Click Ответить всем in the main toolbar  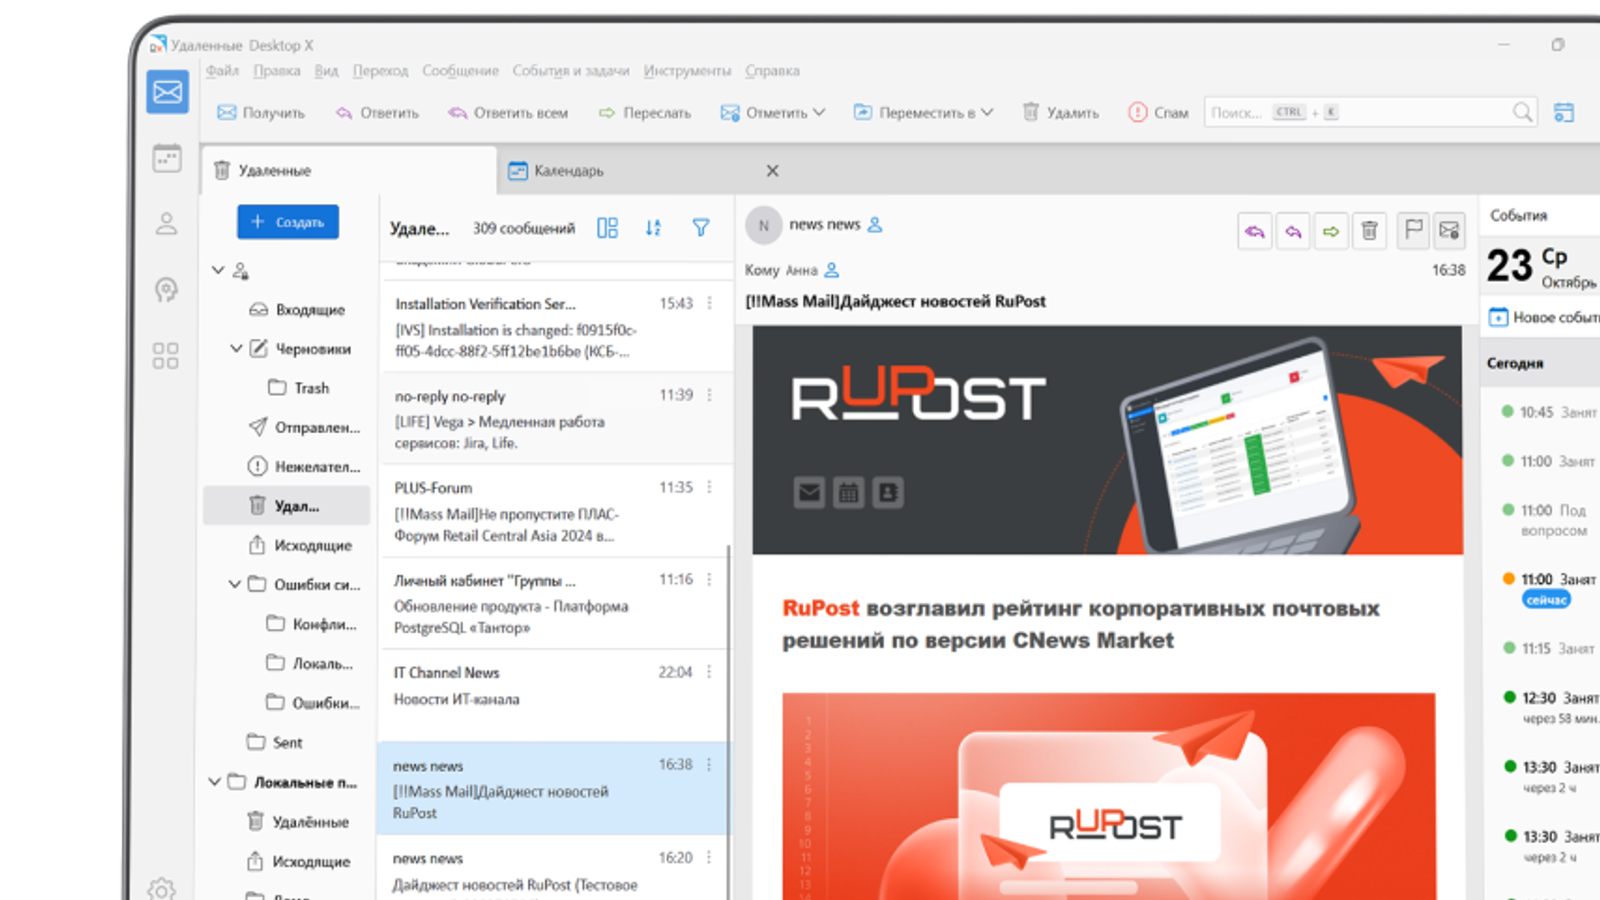click(508, 113)
